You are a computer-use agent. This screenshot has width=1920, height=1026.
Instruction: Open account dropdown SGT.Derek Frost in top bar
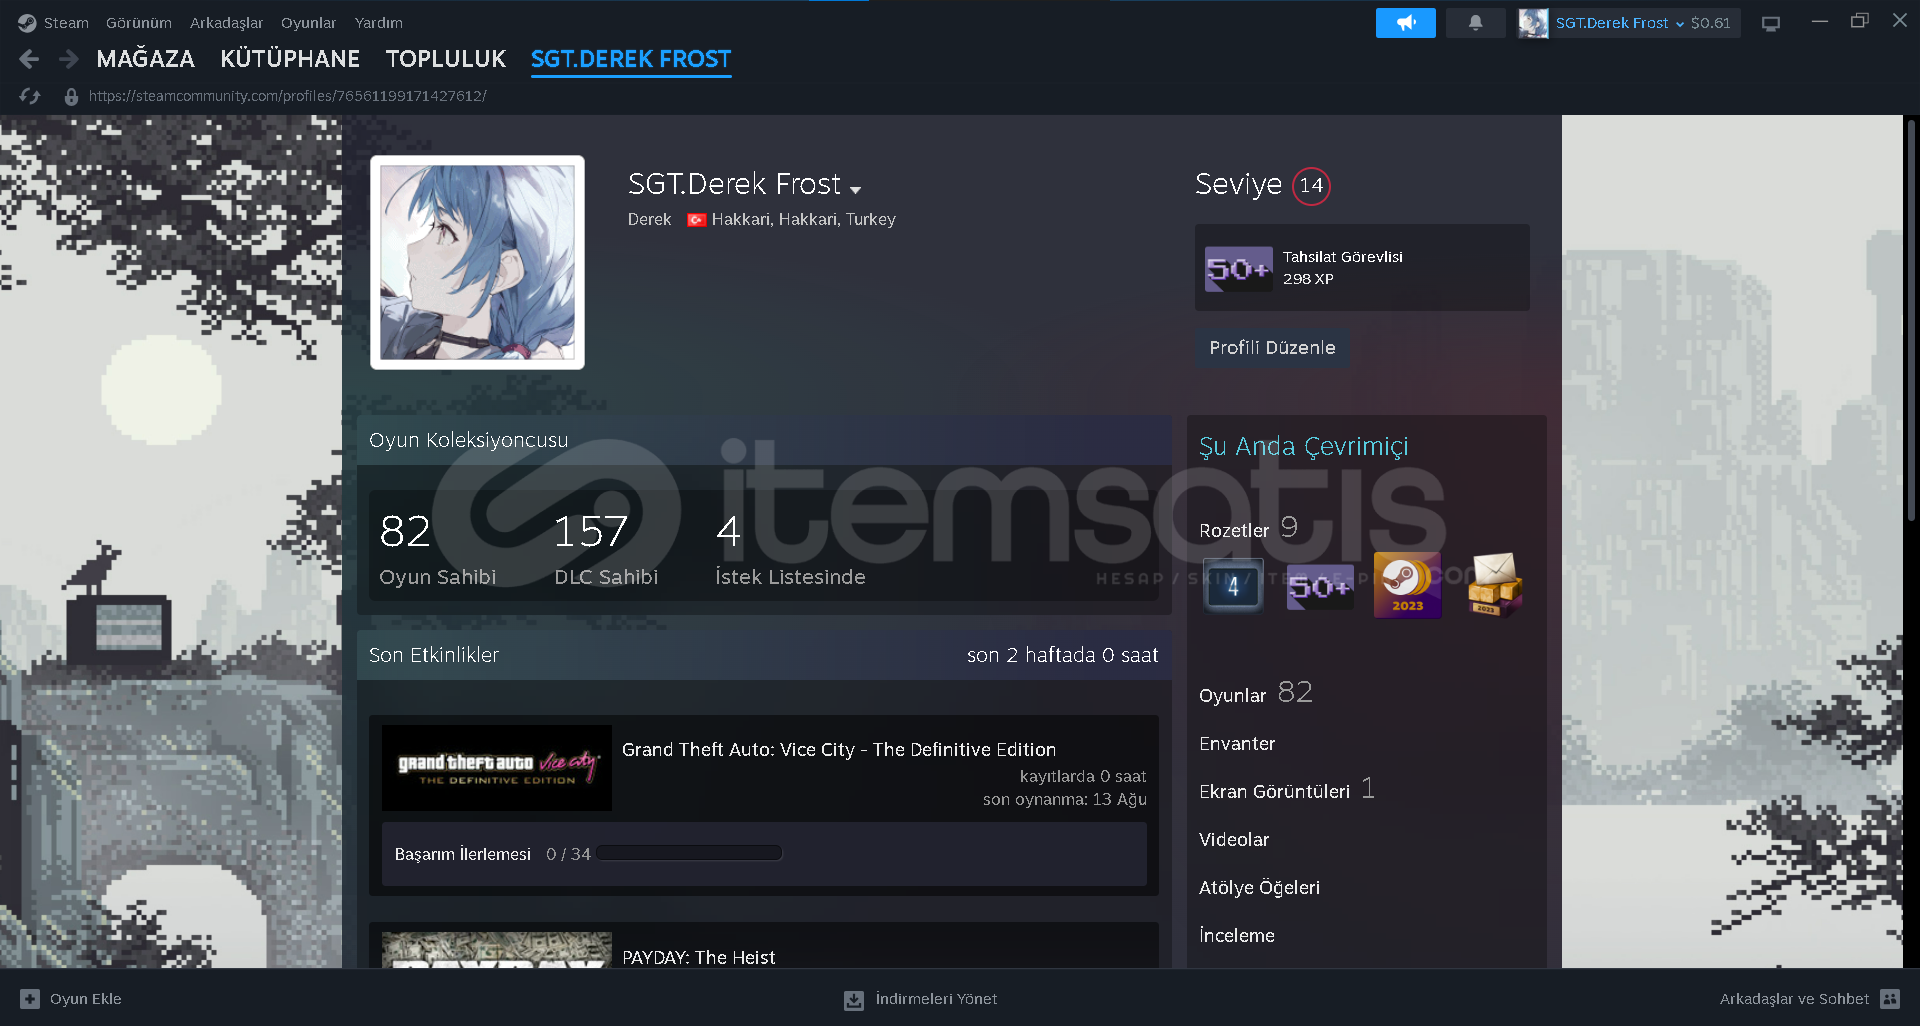point(1619,23)
